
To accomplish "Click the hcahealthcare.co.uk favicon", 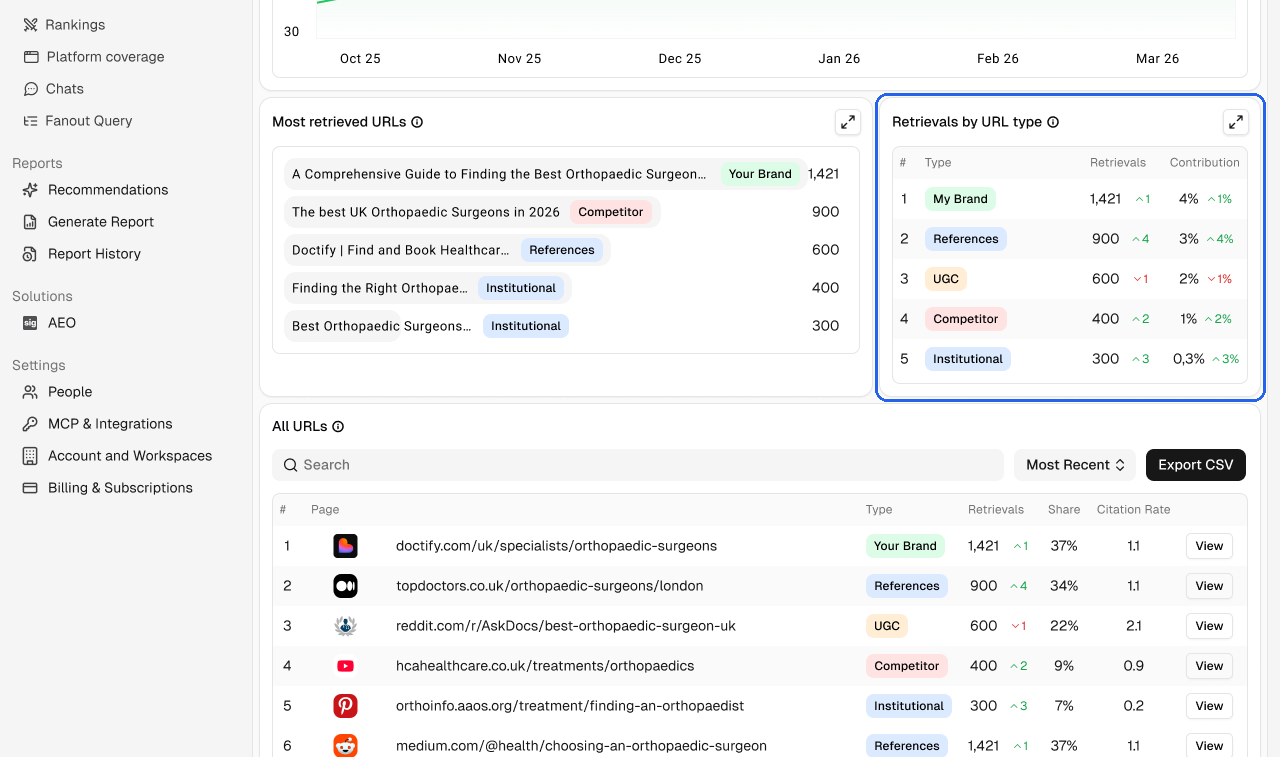I will point(345,666).
